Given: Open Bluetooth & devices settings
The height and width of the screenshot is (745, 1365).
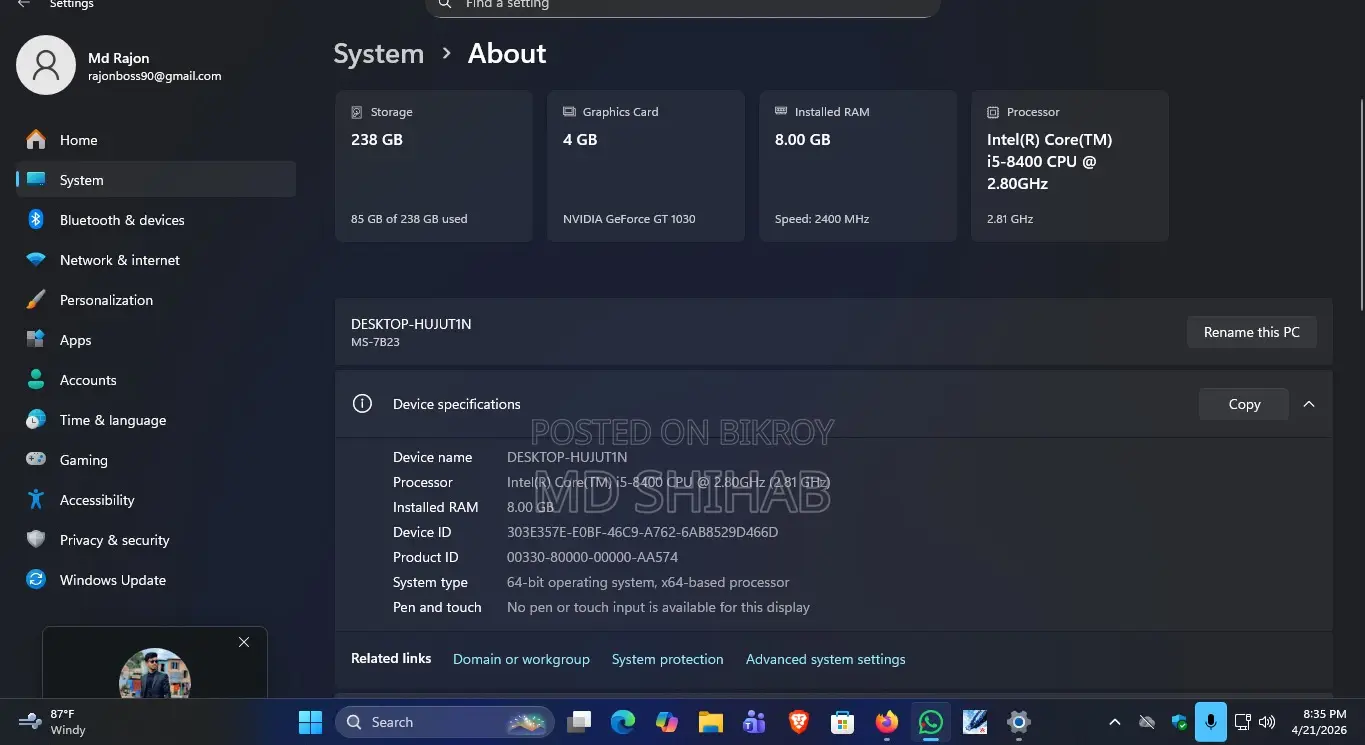Looking at the screenshot, I should tap(156, 220).
